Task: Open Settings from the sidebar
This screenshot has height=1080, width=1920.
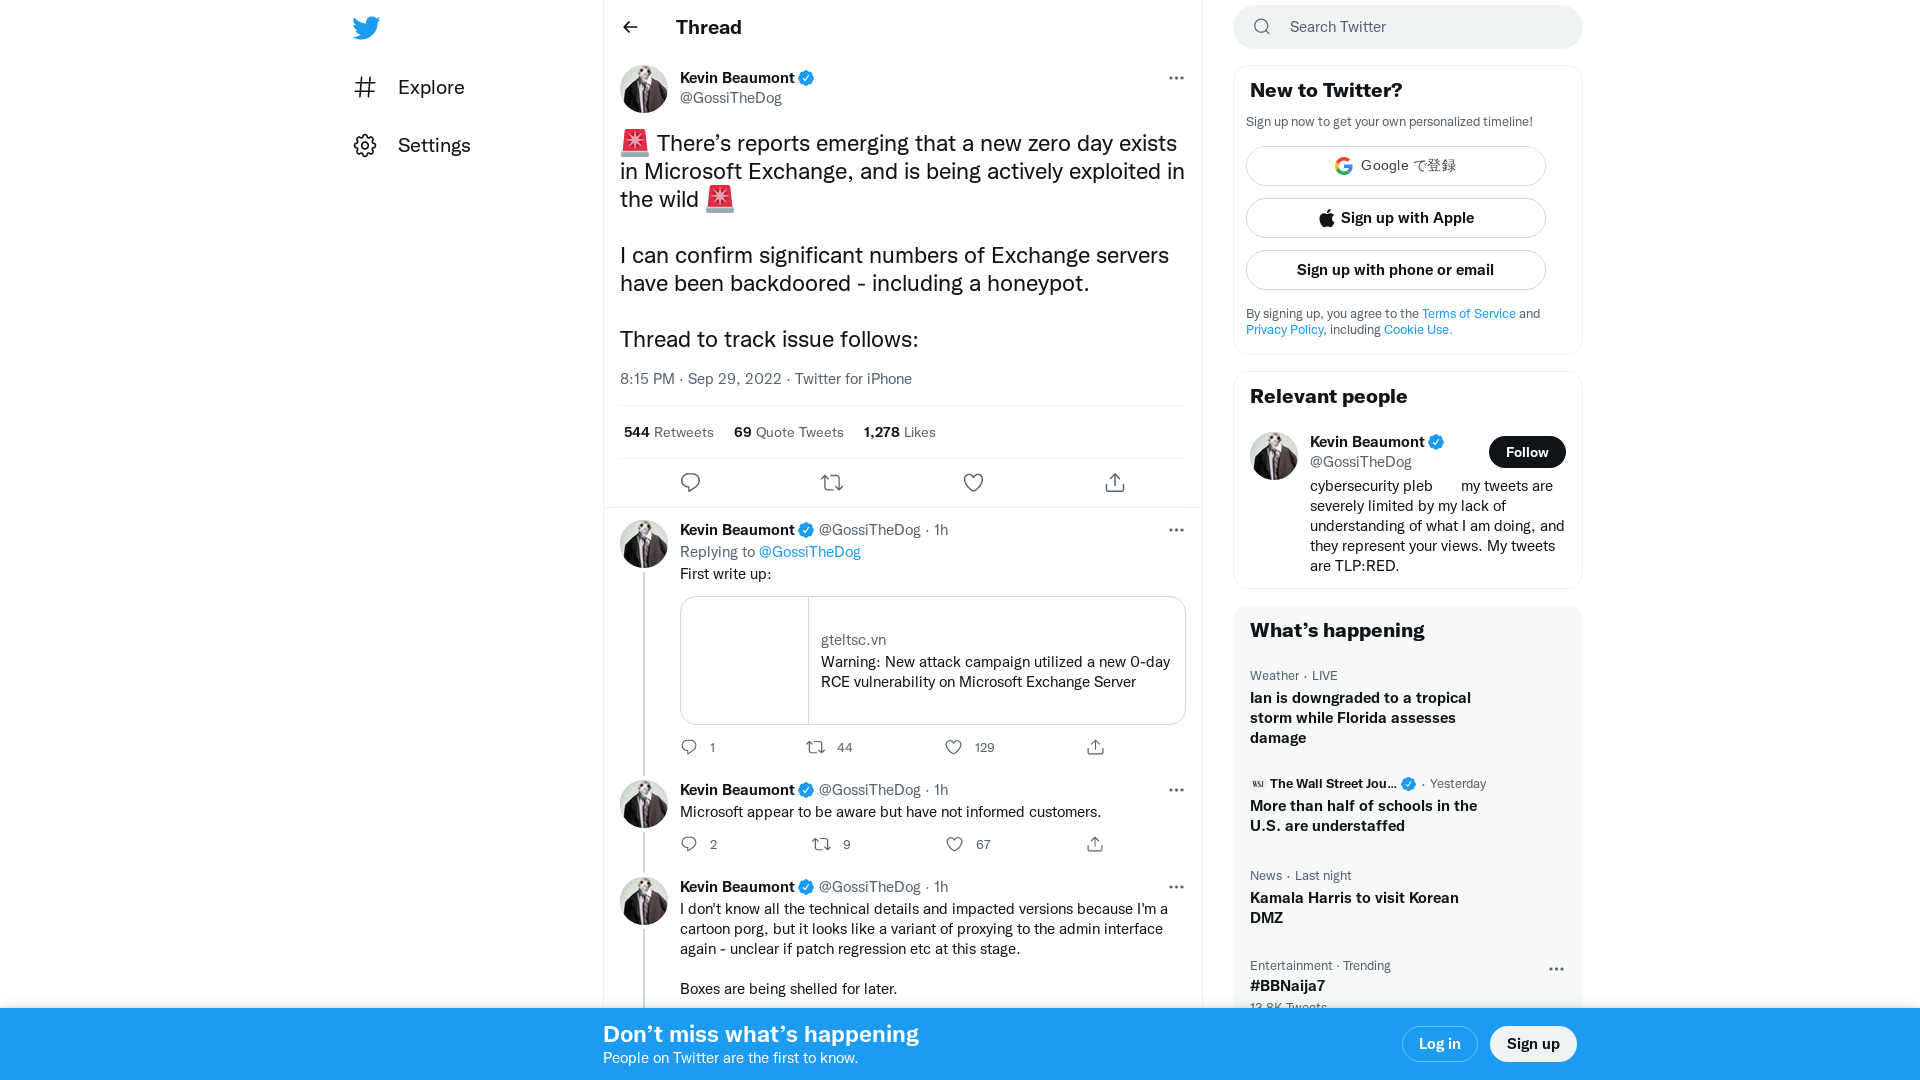Action: pyautogui.click(x=434, y=145)
